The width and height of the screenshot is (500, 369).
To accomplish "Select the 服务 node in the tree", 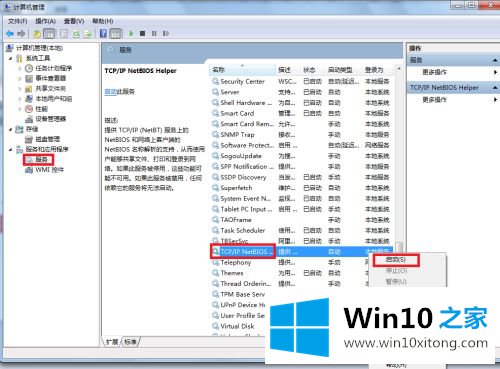I will pos(41,159).
